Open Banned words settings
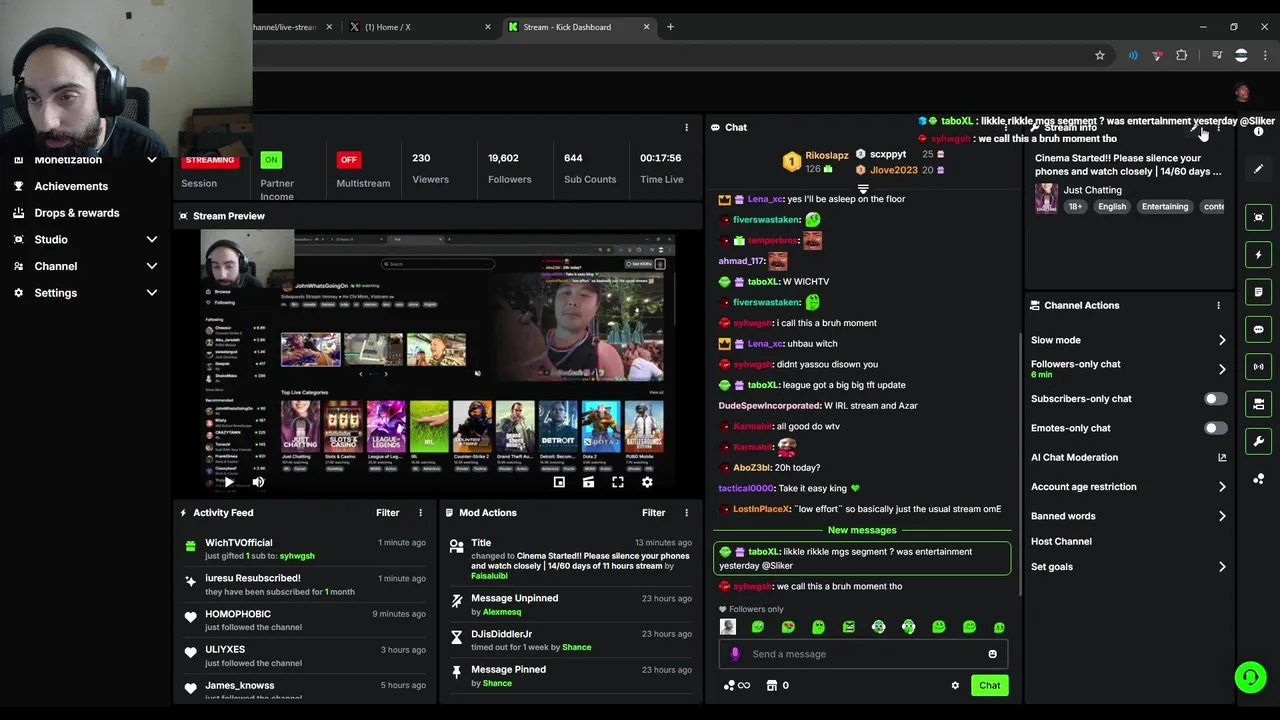The width and height of the screenshot is (1280, 720). click(x=1128, y=516)
